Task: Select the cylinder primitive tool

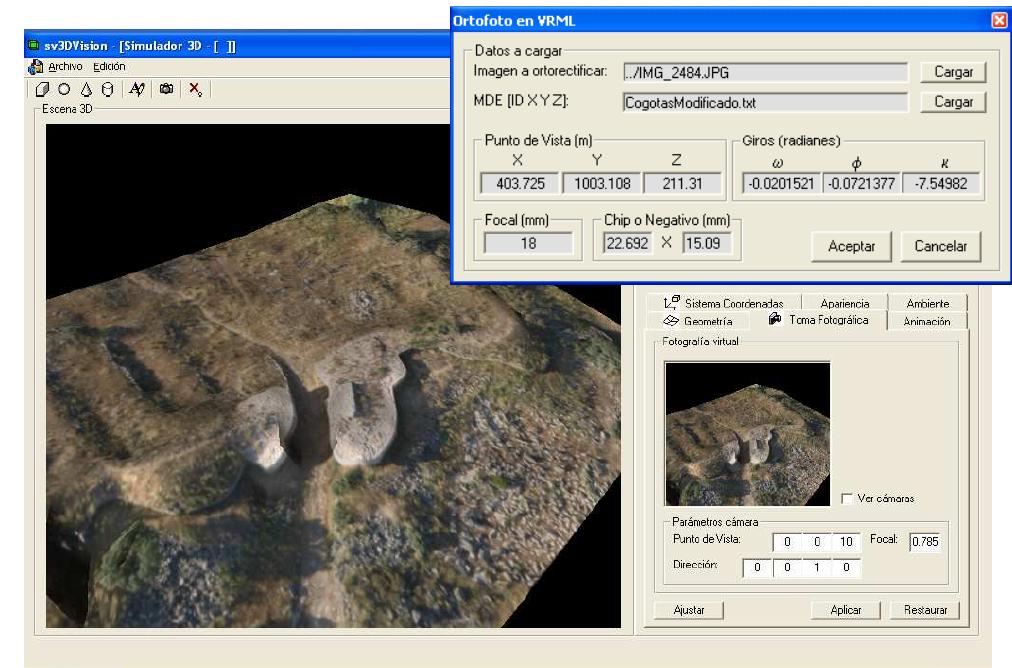Action: tap(107, 89)
